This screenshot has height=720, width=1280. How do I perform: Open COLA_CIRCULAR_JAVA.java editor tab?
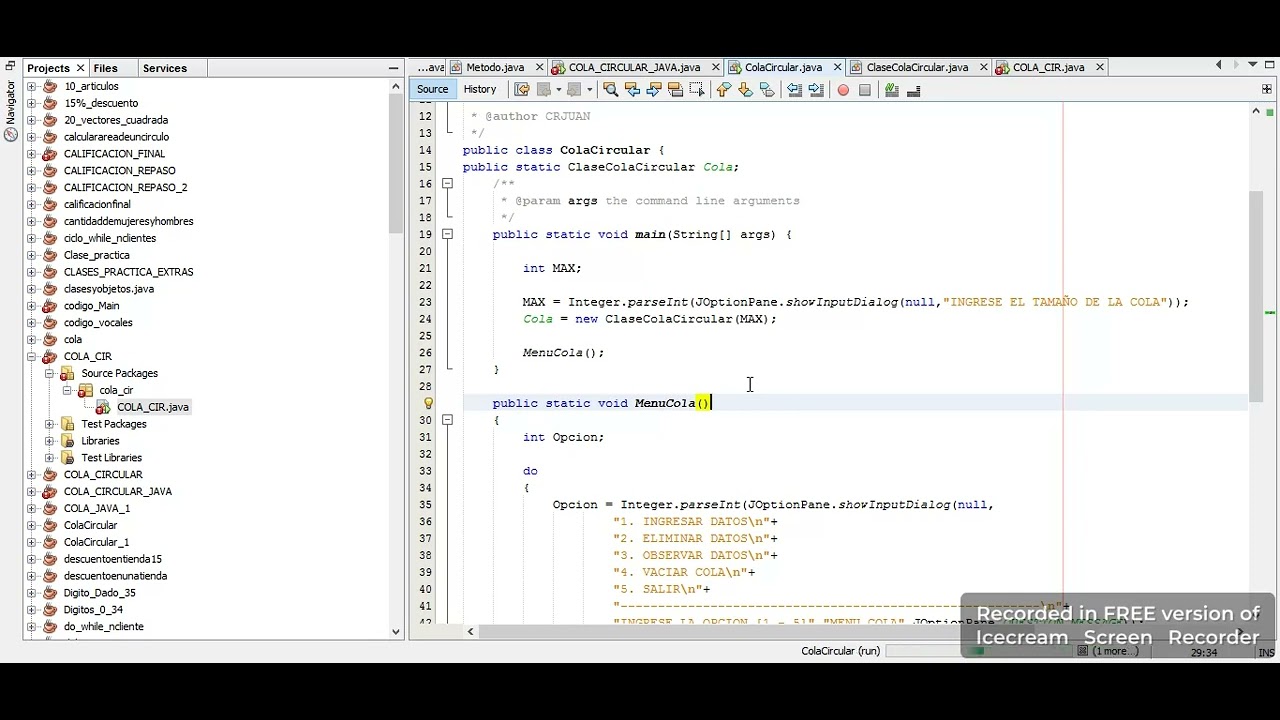634,67
